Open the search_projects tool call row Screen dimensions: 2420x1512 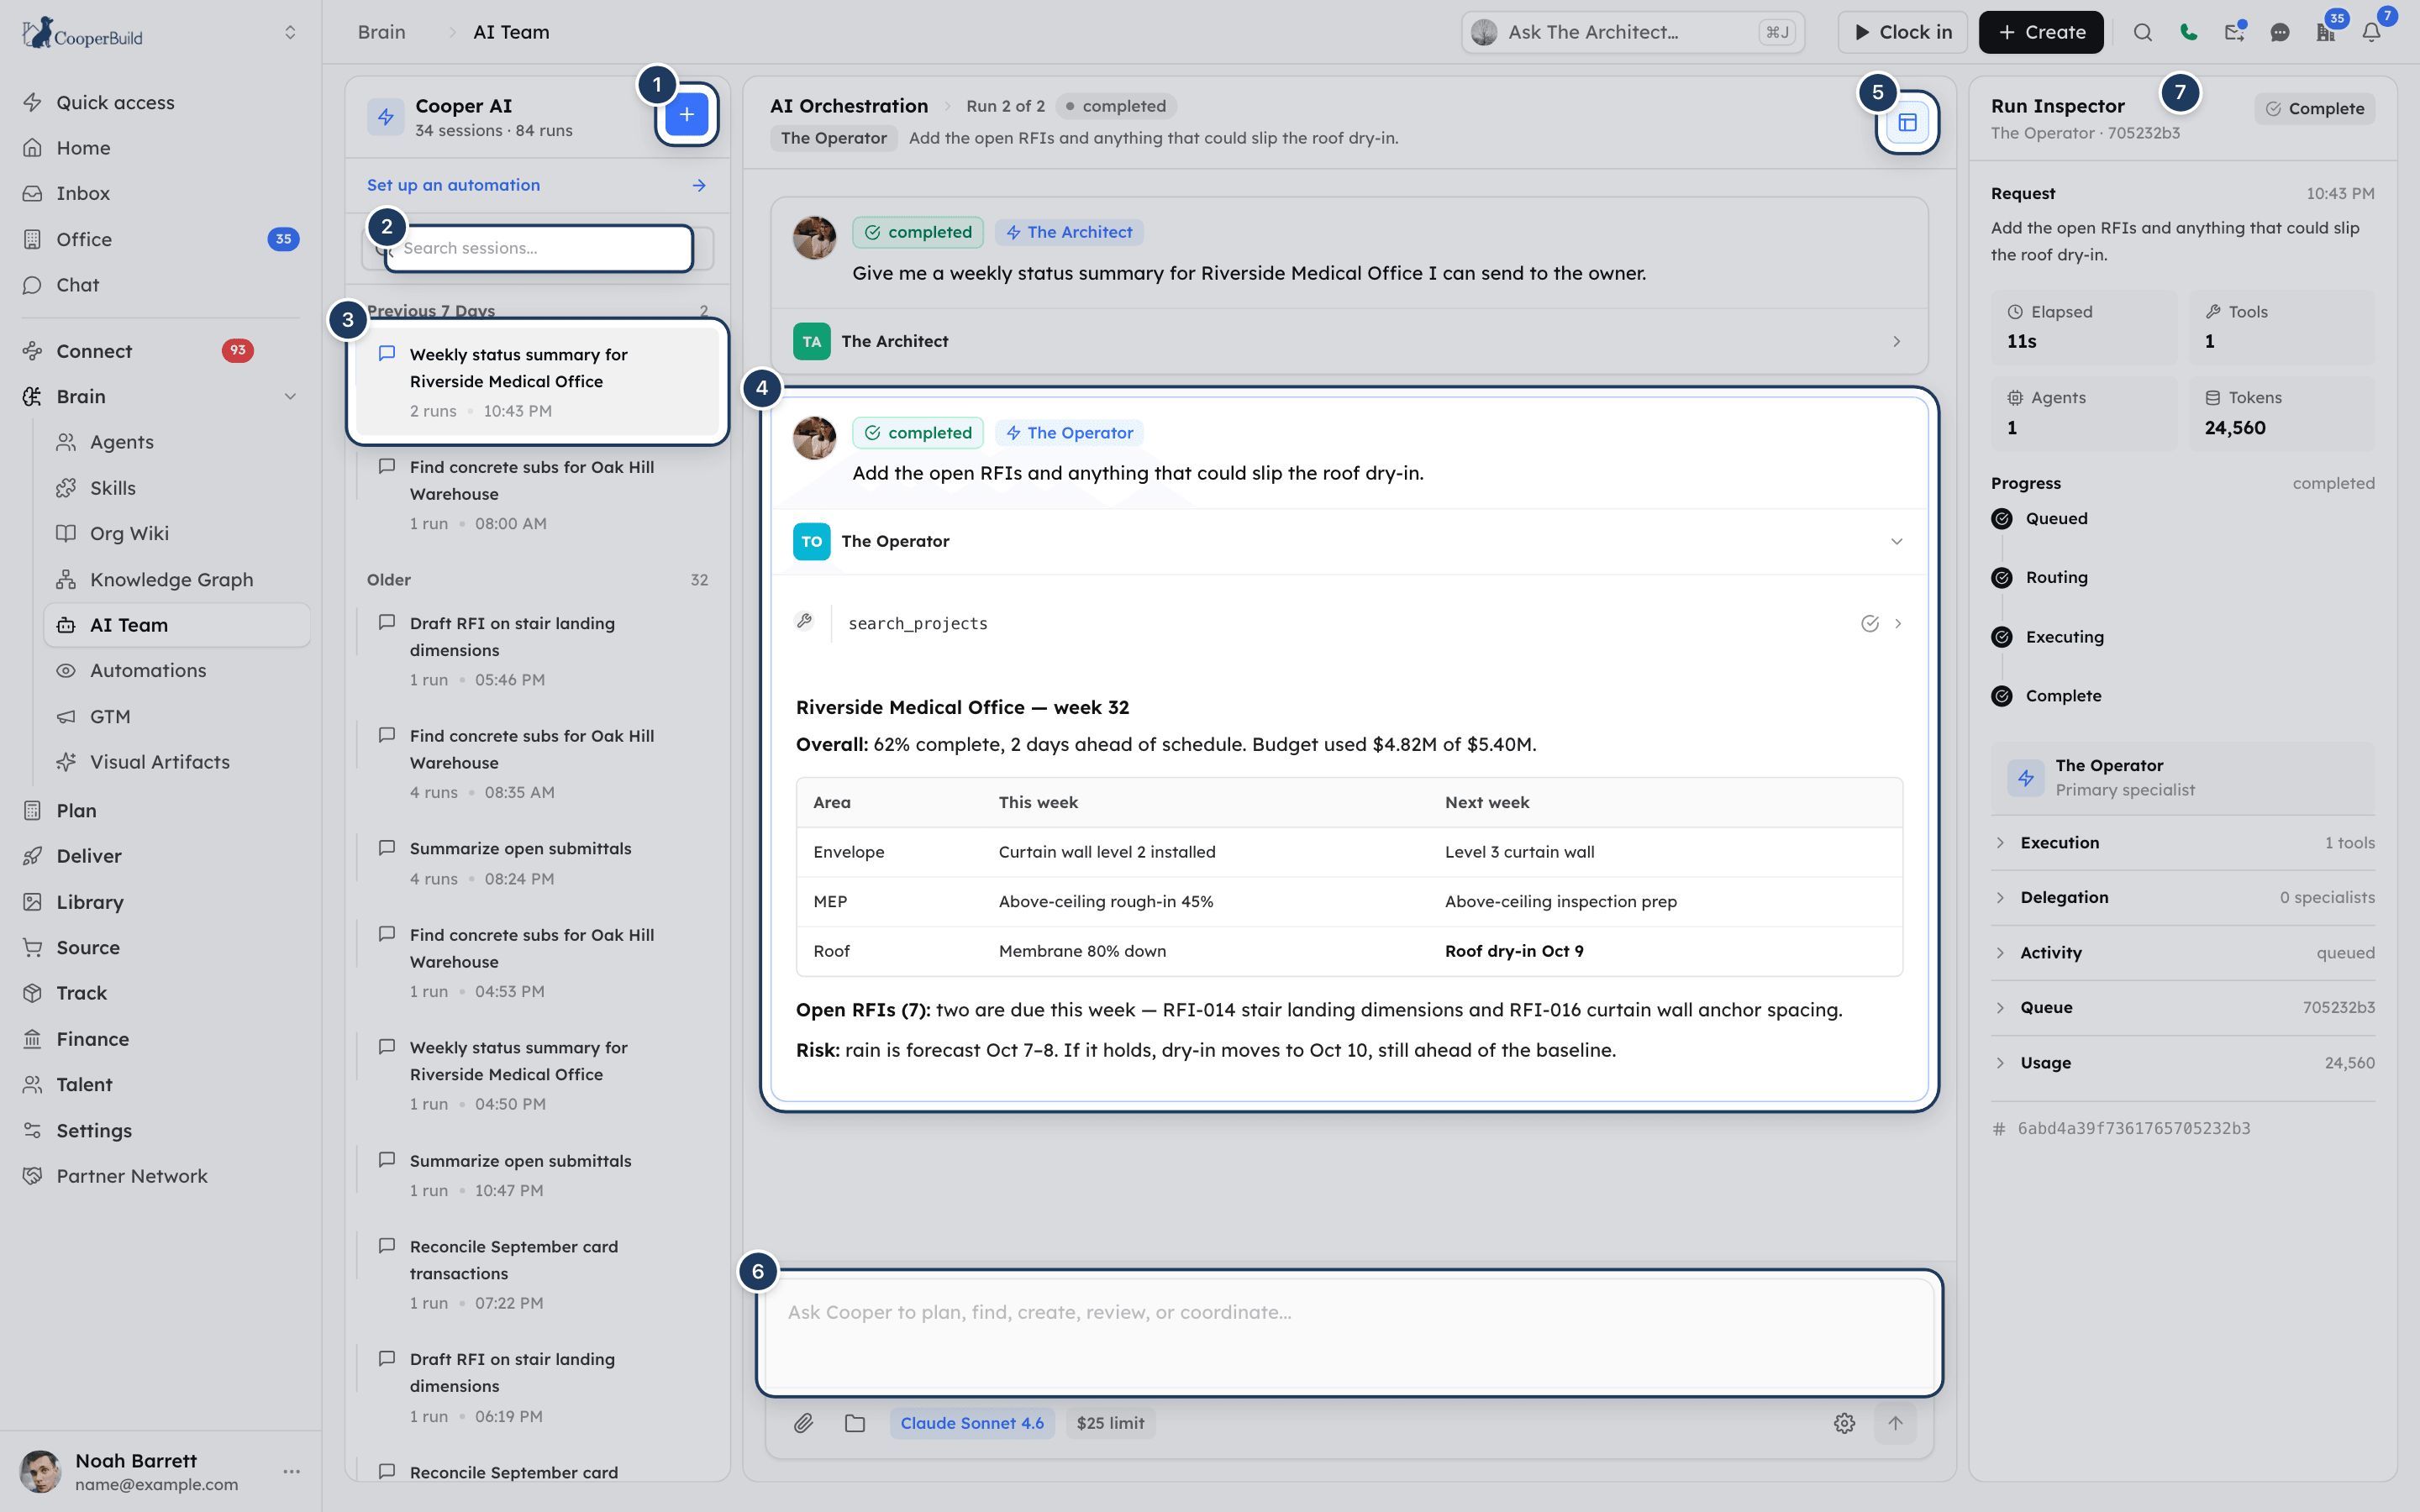[x=1349, y=623]
